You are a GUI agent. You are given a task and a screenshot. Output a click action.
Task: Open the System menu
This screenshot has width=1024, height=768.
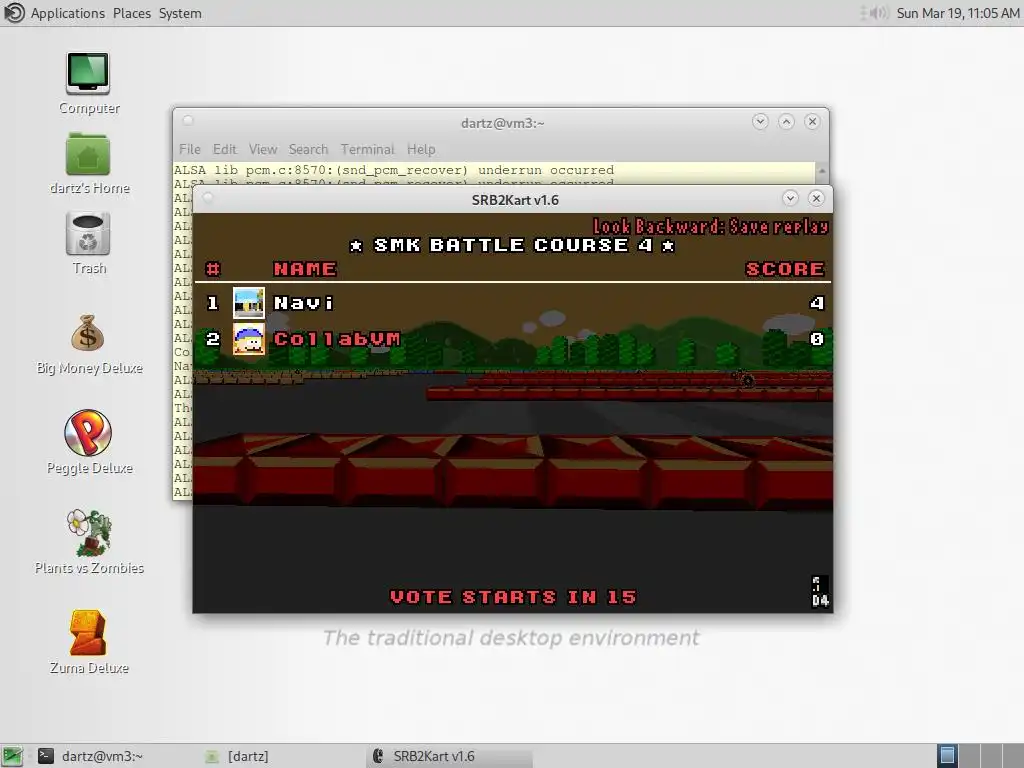[180, 13]
